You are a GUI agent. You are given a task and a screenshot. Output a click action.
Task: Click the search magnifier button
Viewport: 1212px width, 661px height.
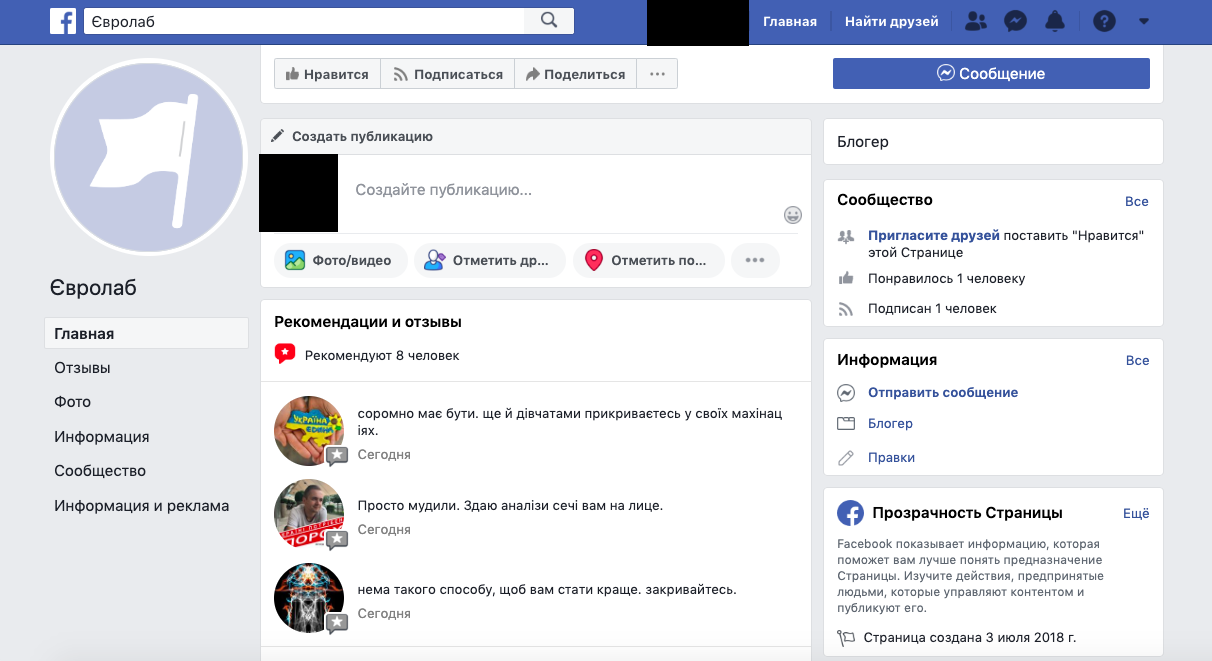click(x=549, y=21)
